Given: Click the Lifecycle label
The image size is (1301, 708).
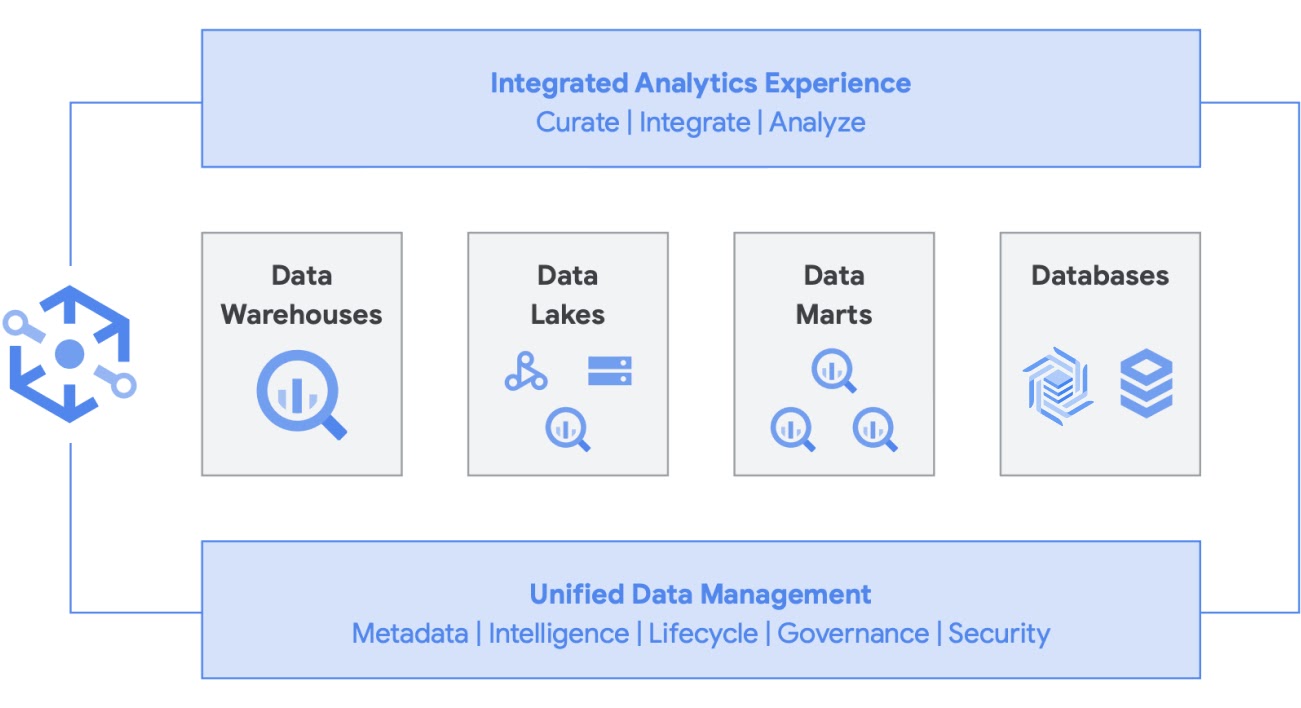Looking at the screenshot, I should coord(703,634).
